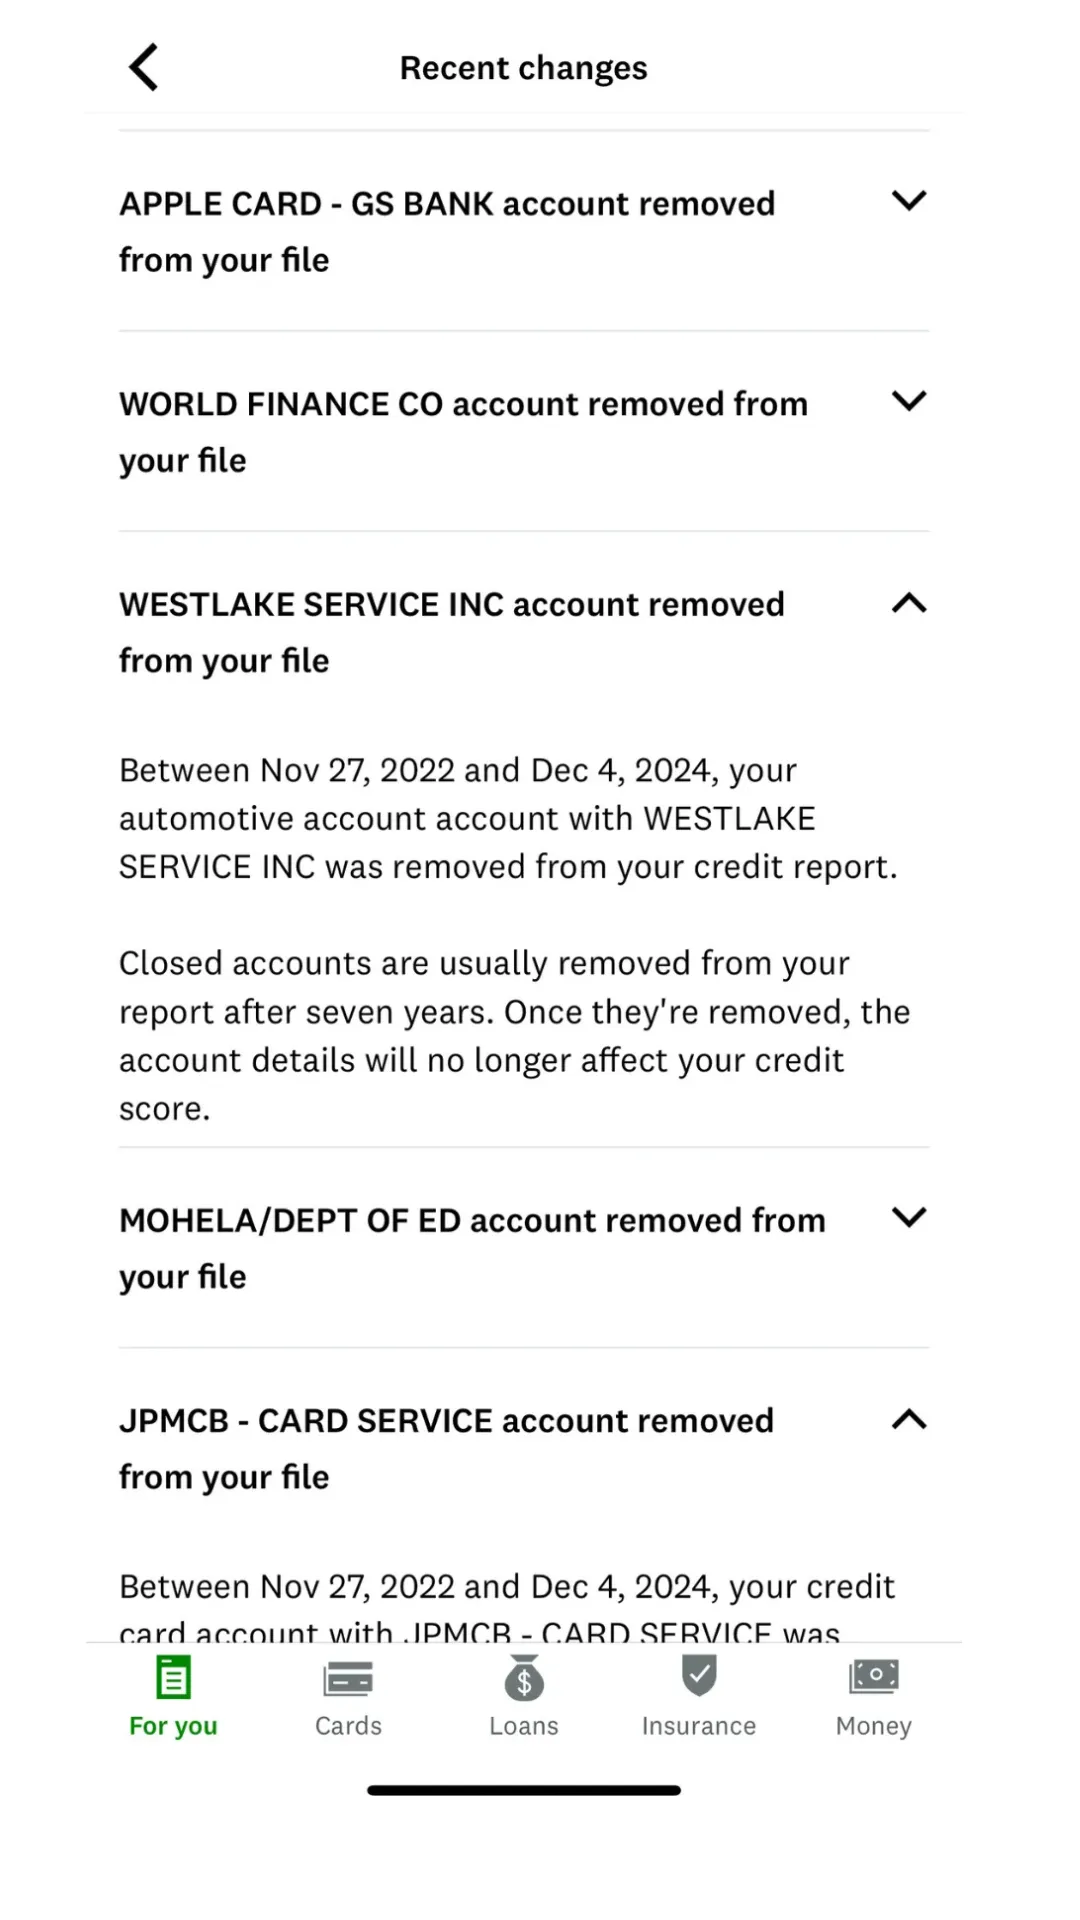The image size is (1080, 1920).
Task: Open the For you document icon
Action: (173, 1677)
